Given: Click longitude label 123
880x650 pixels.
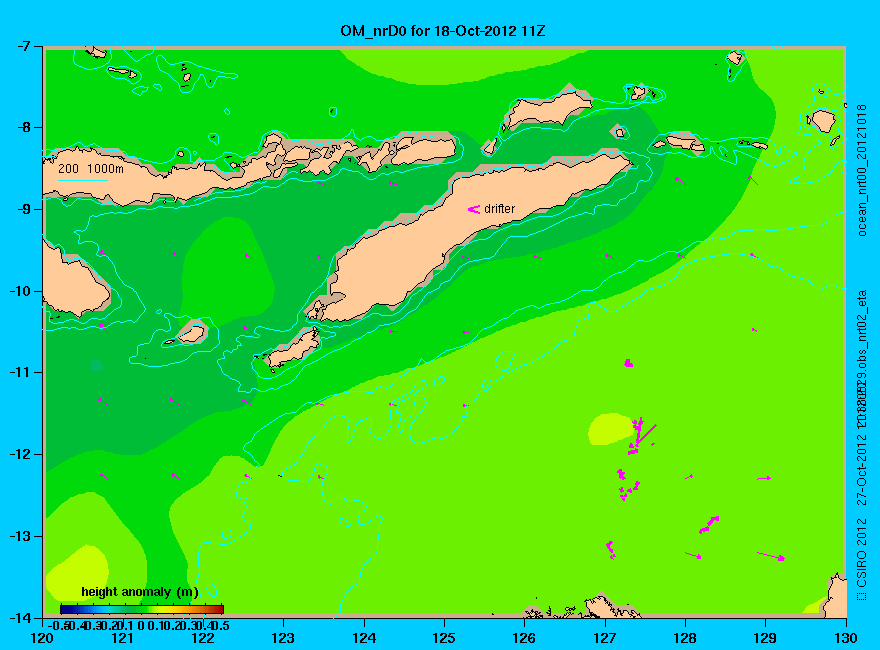Looking at the screenshot, I should tap(283, 638).
